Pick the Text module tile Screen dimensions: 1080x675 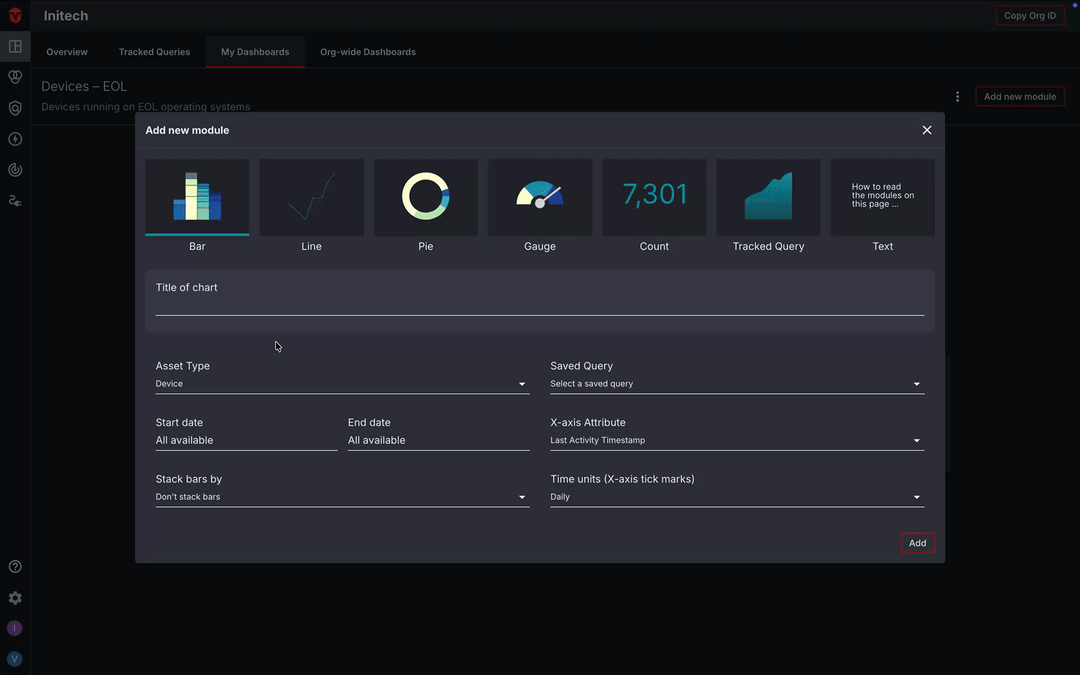[x=882, y=197]
